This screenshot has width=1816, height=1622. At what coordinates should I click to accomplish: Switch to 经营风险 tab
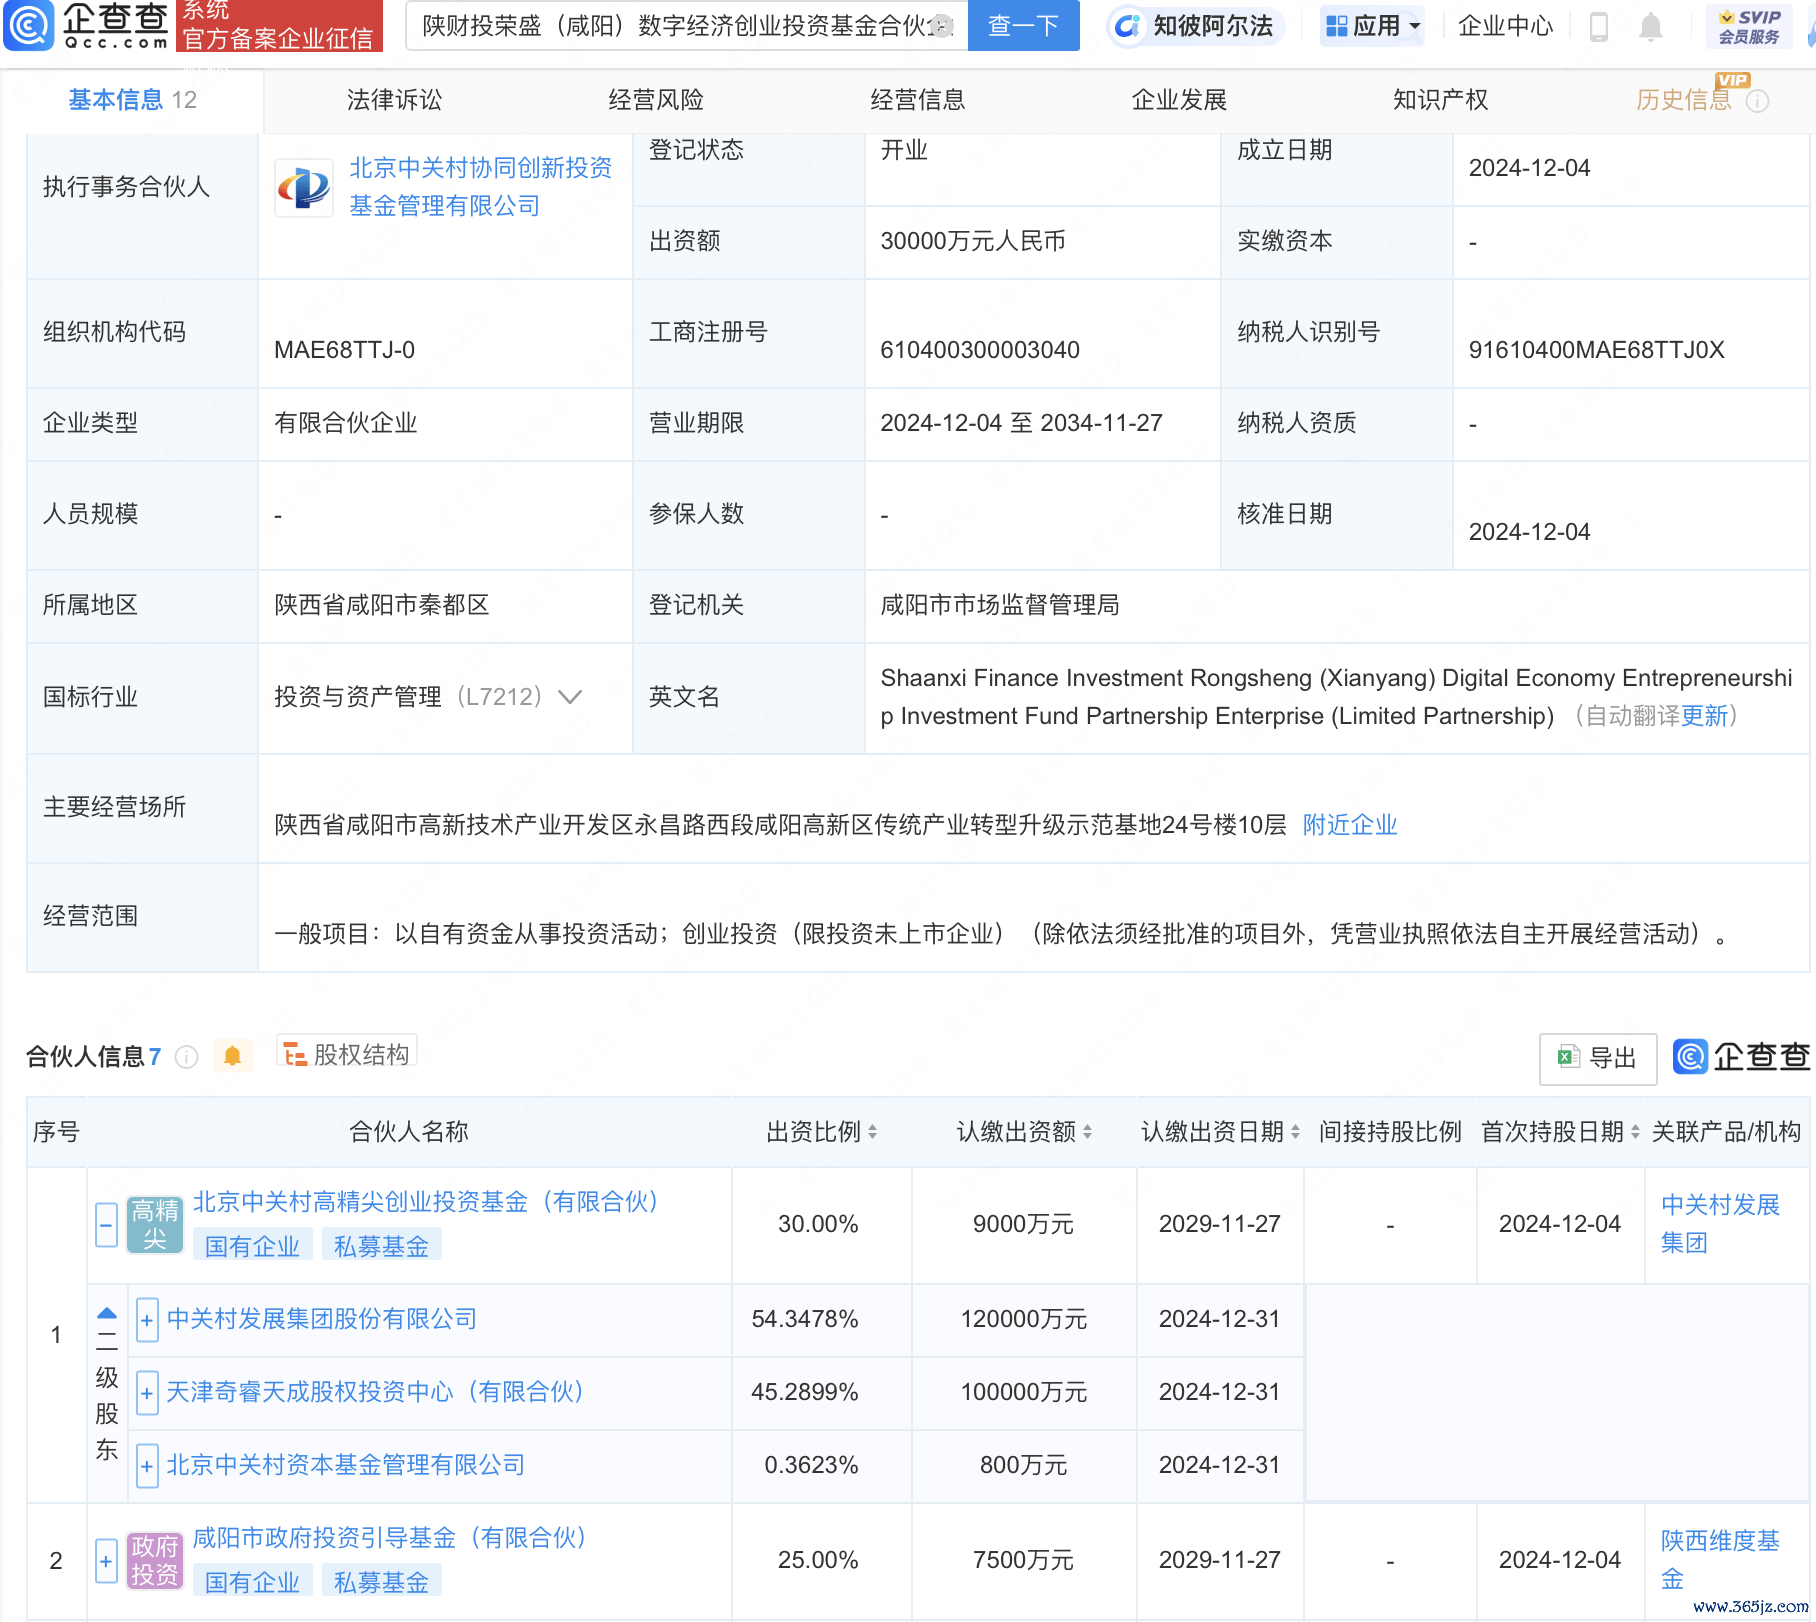[x=656, y=100]
